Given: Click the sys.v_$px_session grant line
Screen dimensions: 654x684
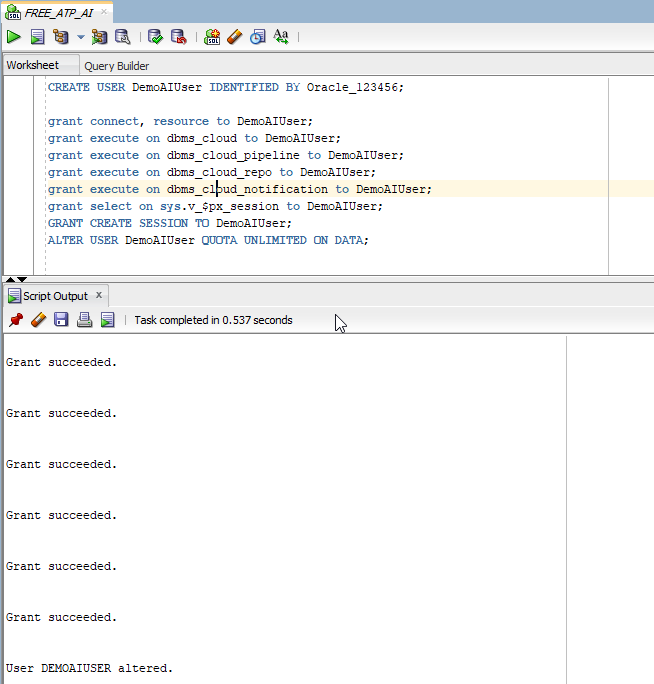Looking at the screenshot, I should [x=215, y=206].
